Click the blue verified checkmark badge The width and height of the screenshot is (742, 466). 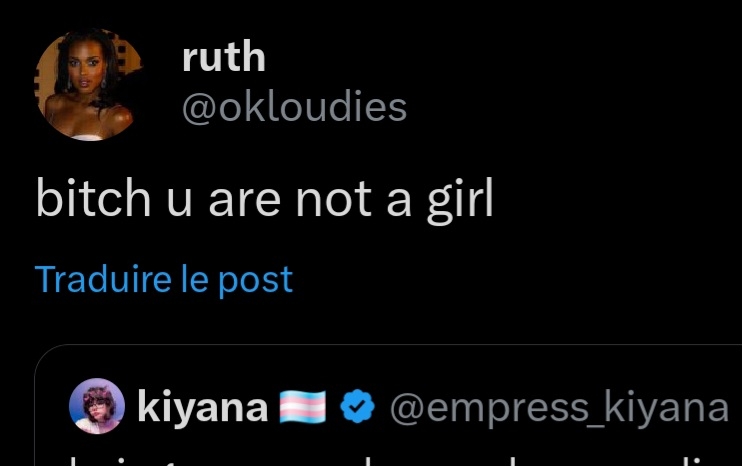(x=358, y=407)
